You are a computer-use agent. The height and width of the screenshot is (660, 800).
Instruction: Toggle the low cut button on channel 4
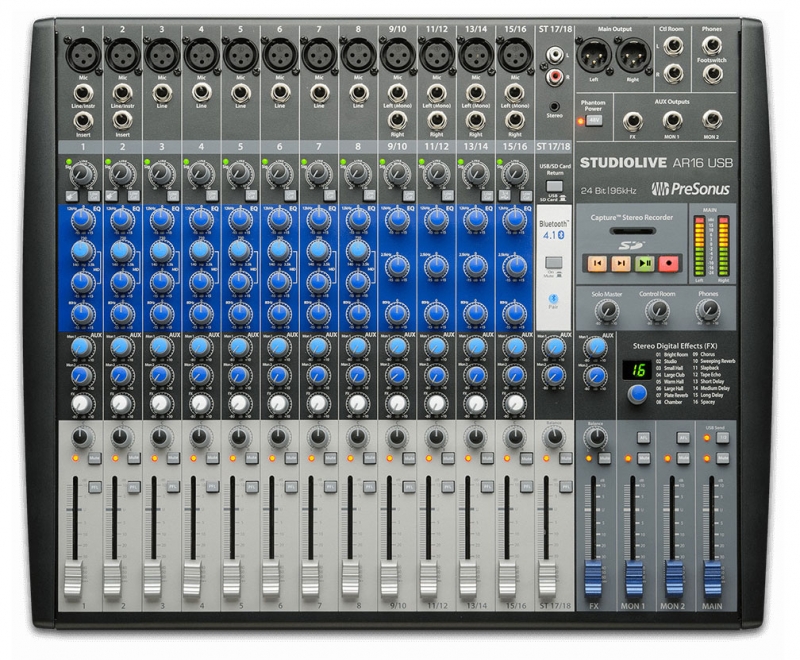pyautogui.click(x=212, y=195)
